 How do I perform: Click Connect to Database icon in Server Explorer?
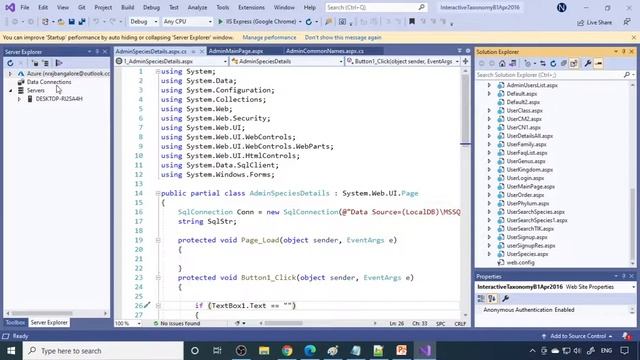[x=35, y=63]
